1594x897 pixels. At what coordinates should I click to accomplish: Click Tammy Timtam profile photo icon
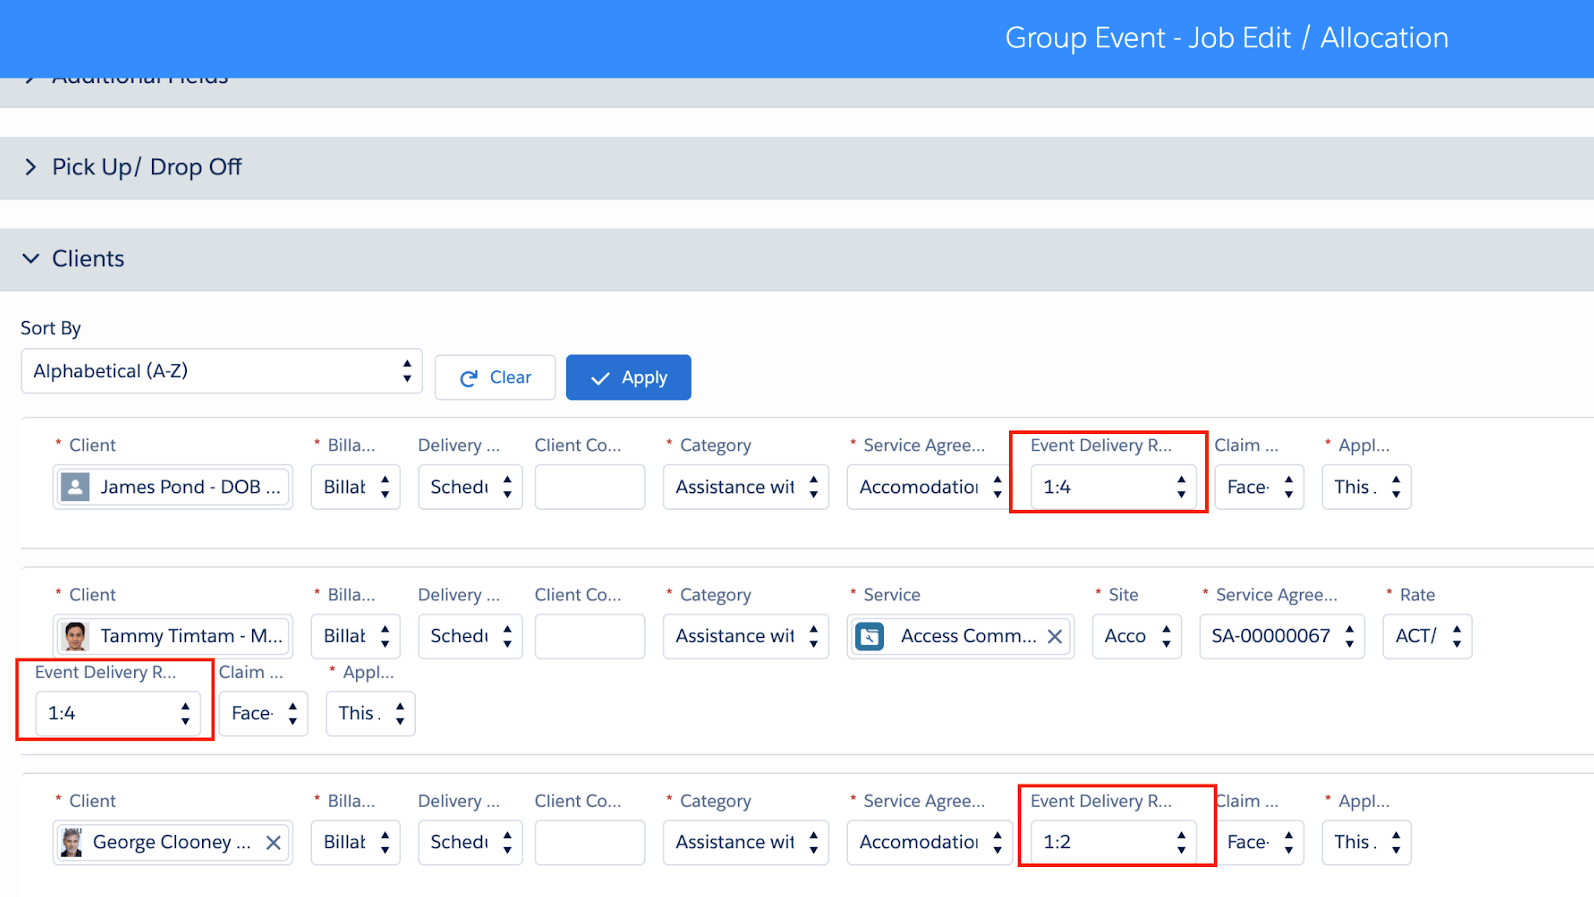75,636
